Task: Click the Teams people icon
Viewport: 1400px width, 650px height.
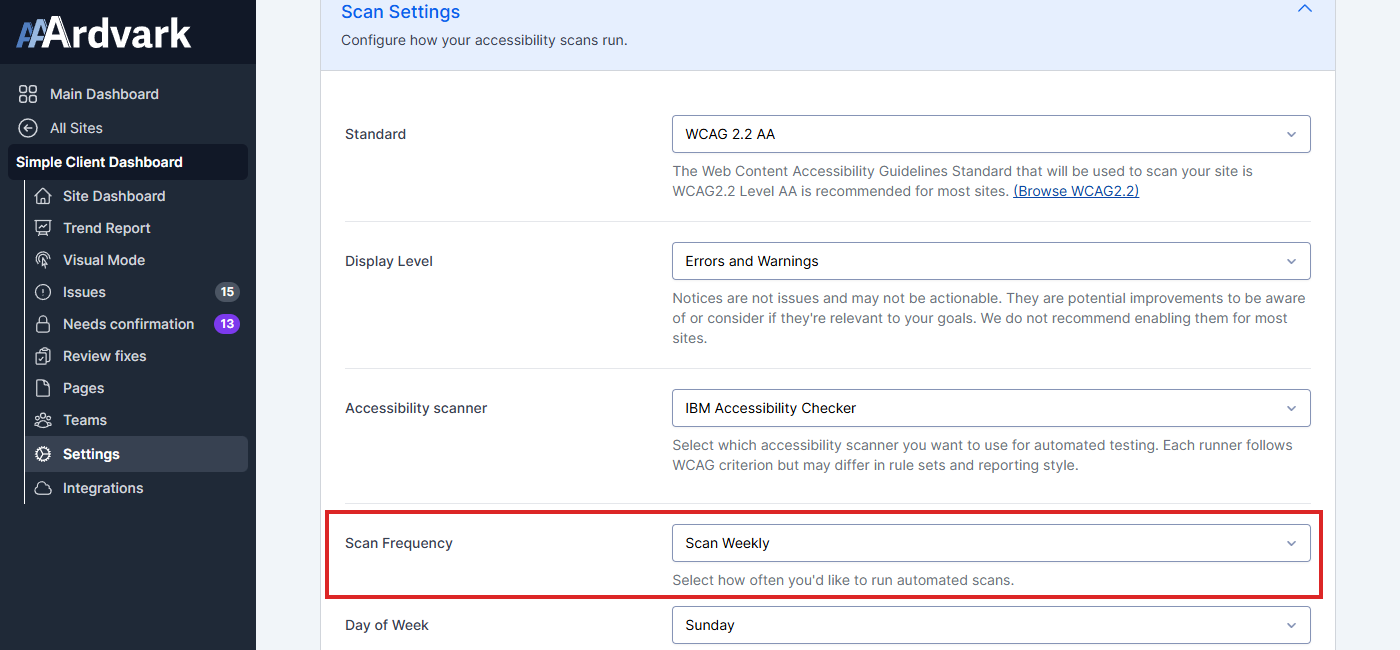Action: [43, 420]
